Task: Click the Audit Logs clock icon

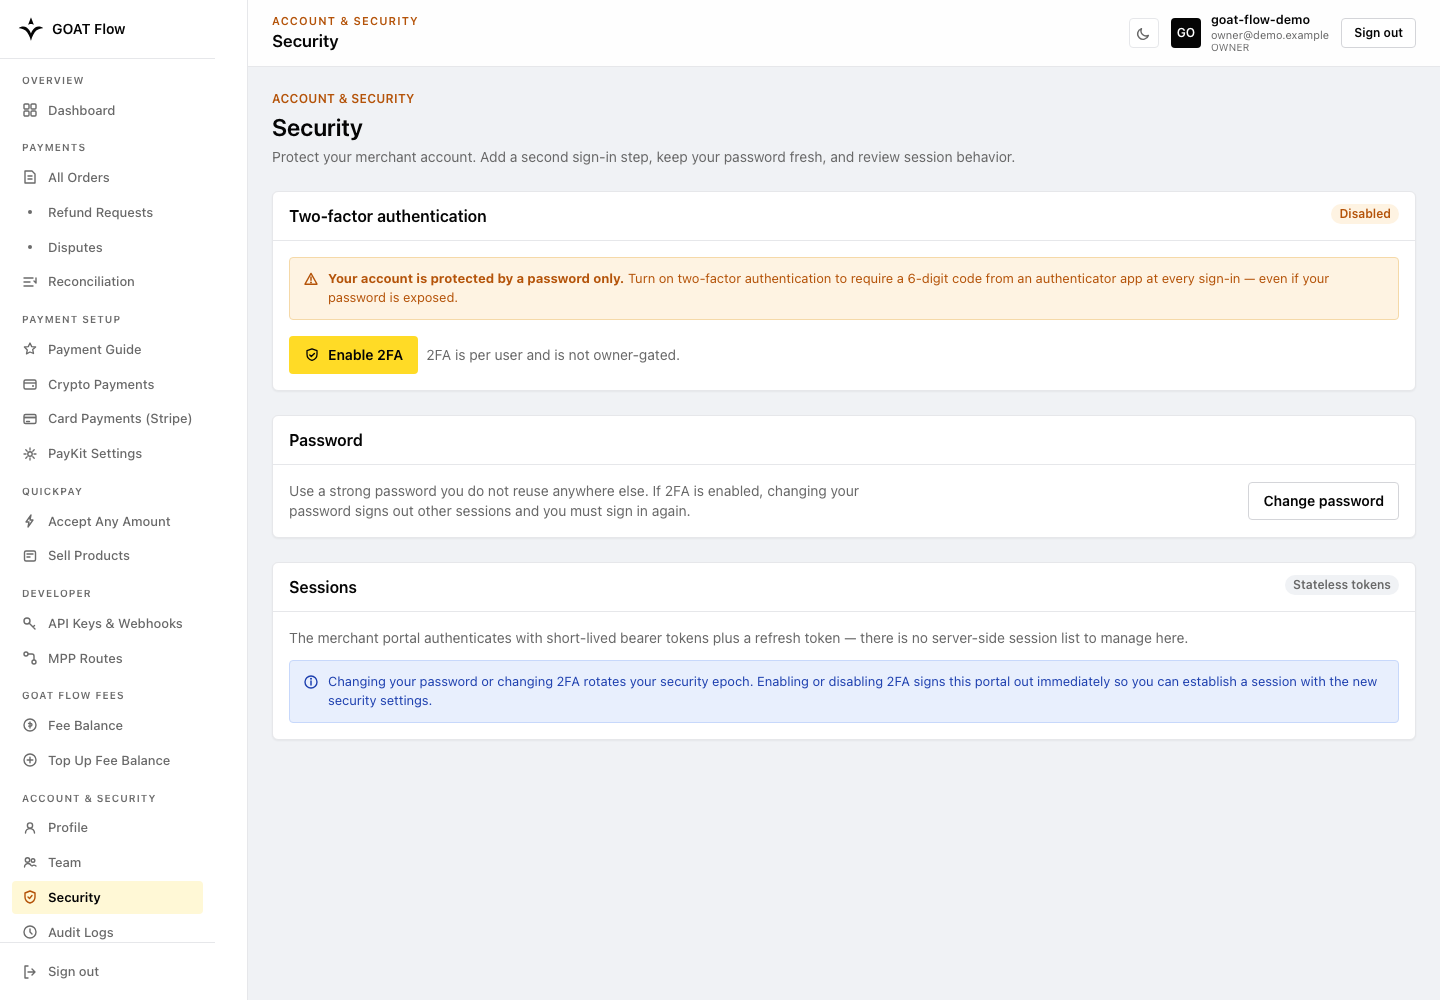Action: tap(30, 932)
